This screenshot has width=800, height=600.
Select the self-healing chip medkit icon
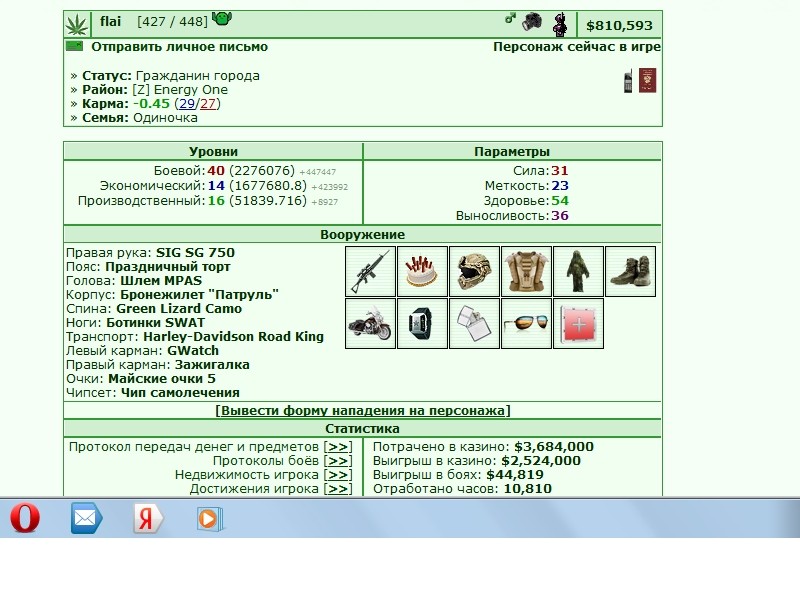(579, 323)
